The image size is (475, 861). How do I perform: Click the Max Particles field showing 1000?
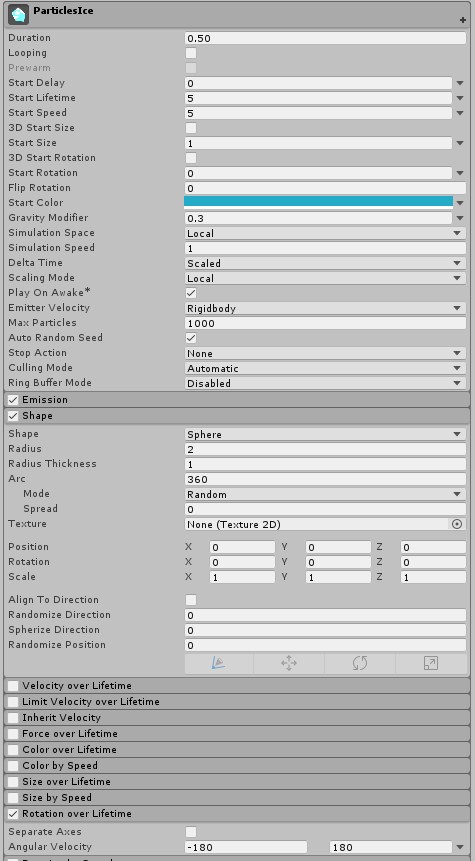point(325,323)
